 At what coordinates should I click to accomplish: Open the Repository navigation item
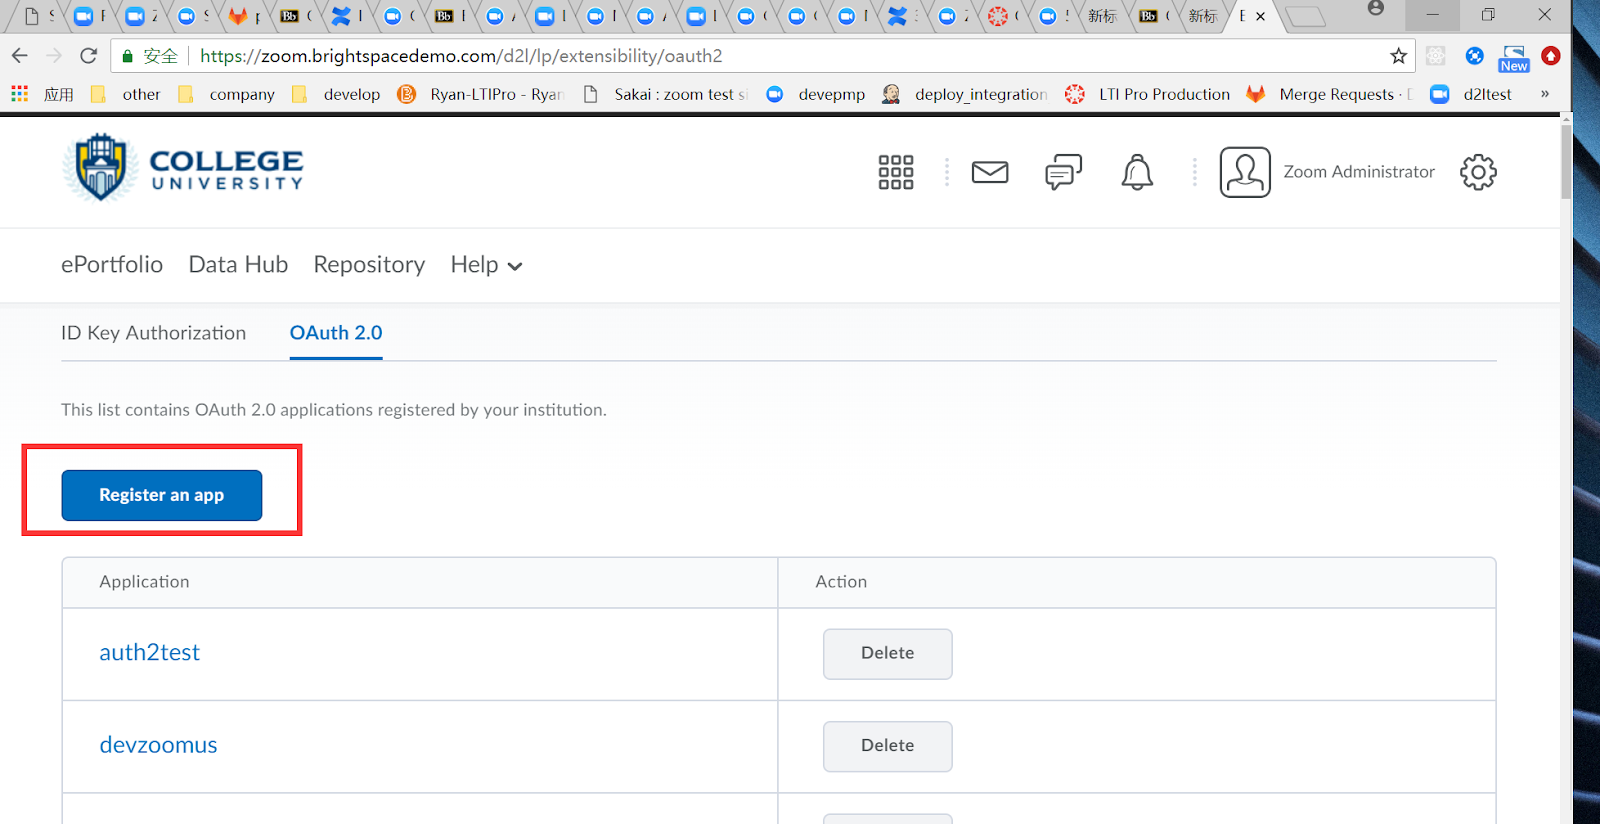coord(369,264)
